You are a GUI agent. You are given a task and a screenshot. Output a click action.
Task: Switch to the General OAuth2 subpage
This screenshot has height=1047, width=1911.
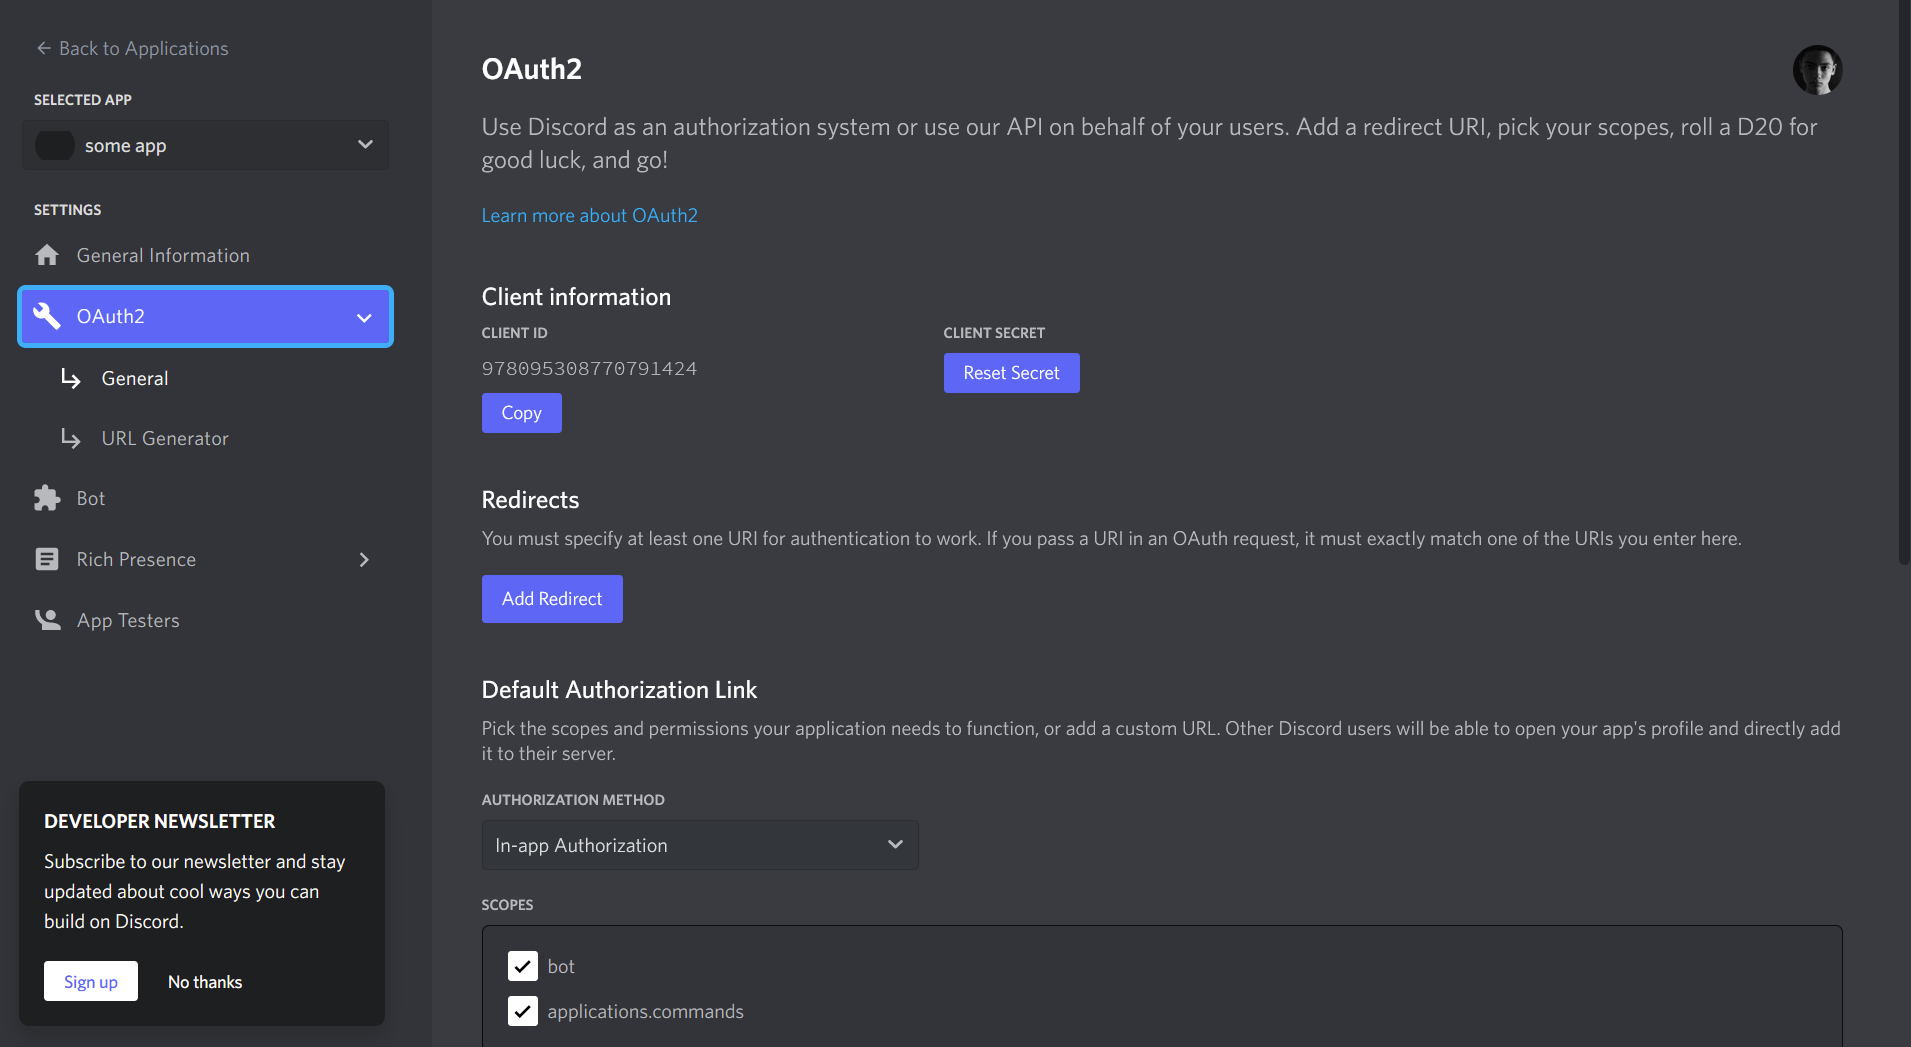[134, 378]
